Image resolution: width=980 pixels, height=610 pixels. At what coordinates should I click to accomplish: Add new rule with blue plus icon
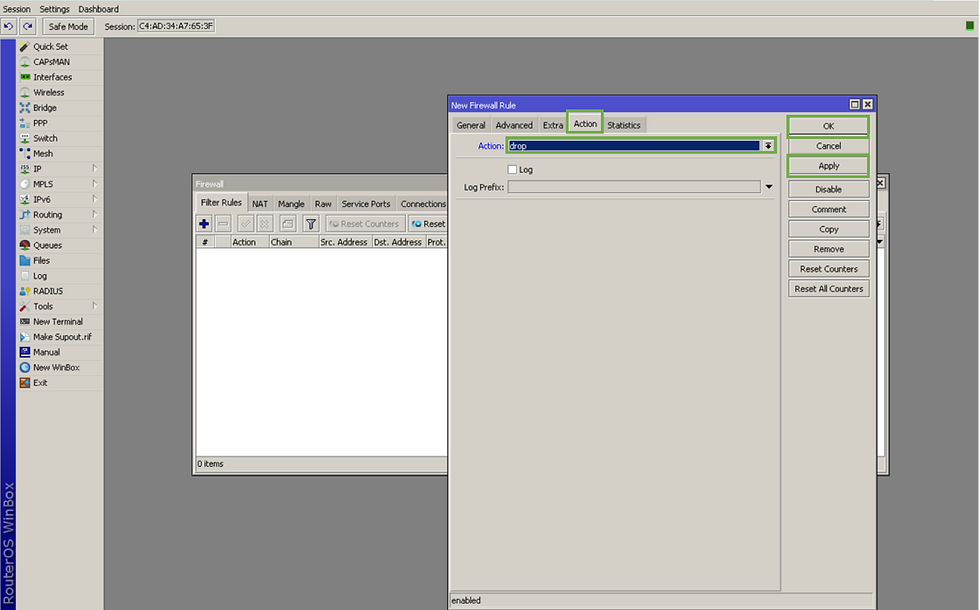point(204,224)
